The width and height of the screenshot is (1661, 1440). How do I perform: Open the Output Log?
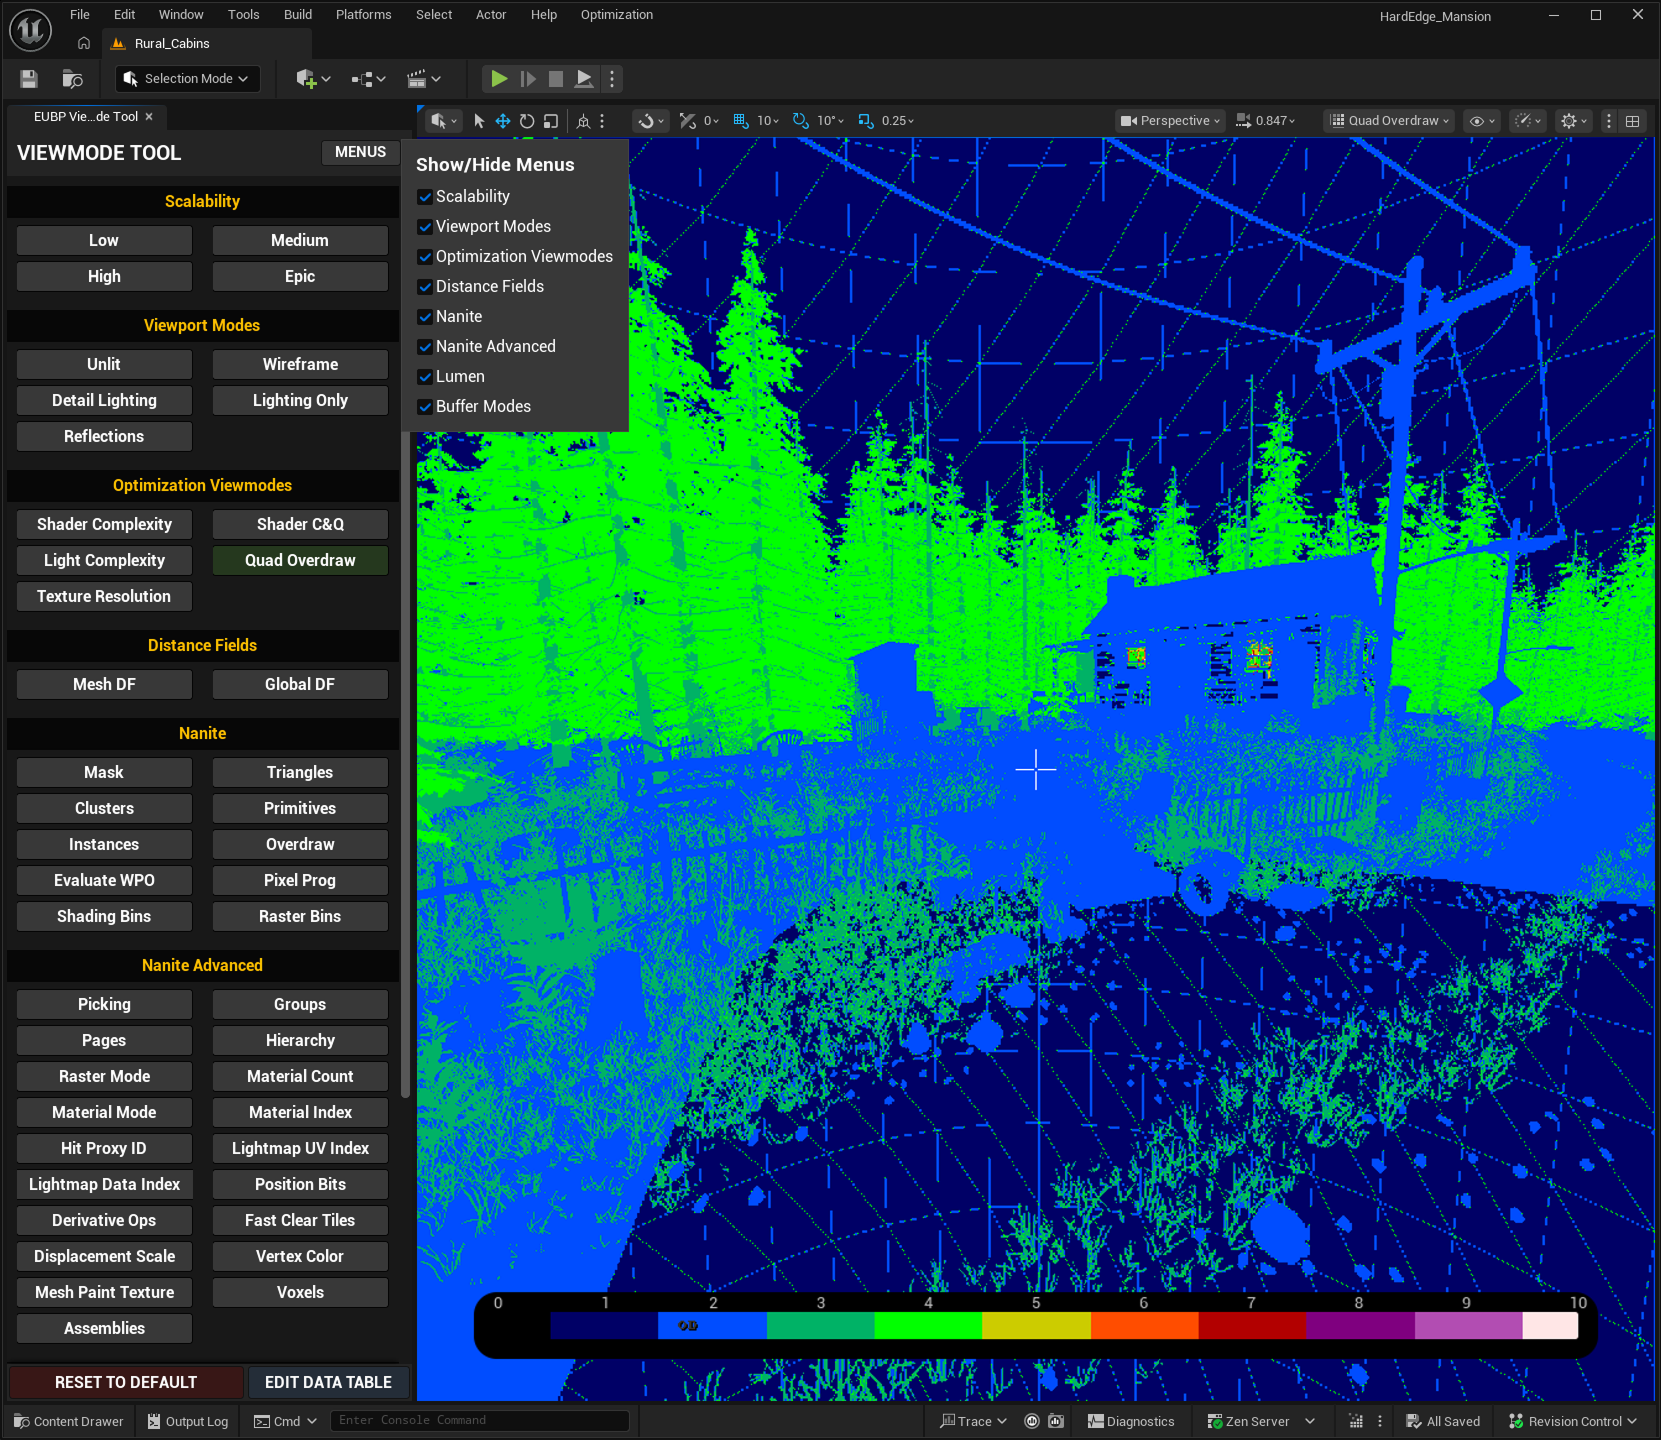click(188, 1421)
